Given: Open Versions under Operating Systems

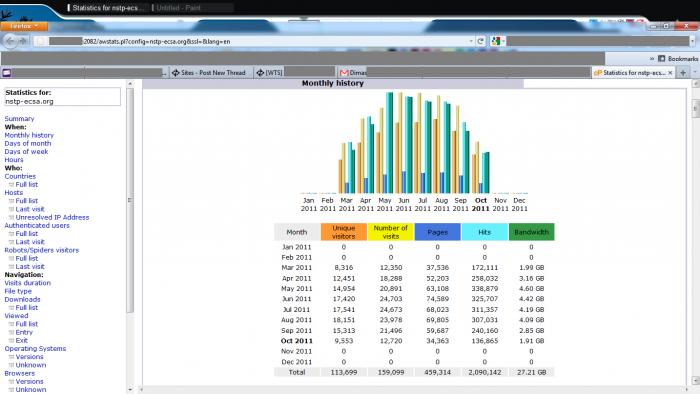Looking at the screenshot, I should coord(29,357).
